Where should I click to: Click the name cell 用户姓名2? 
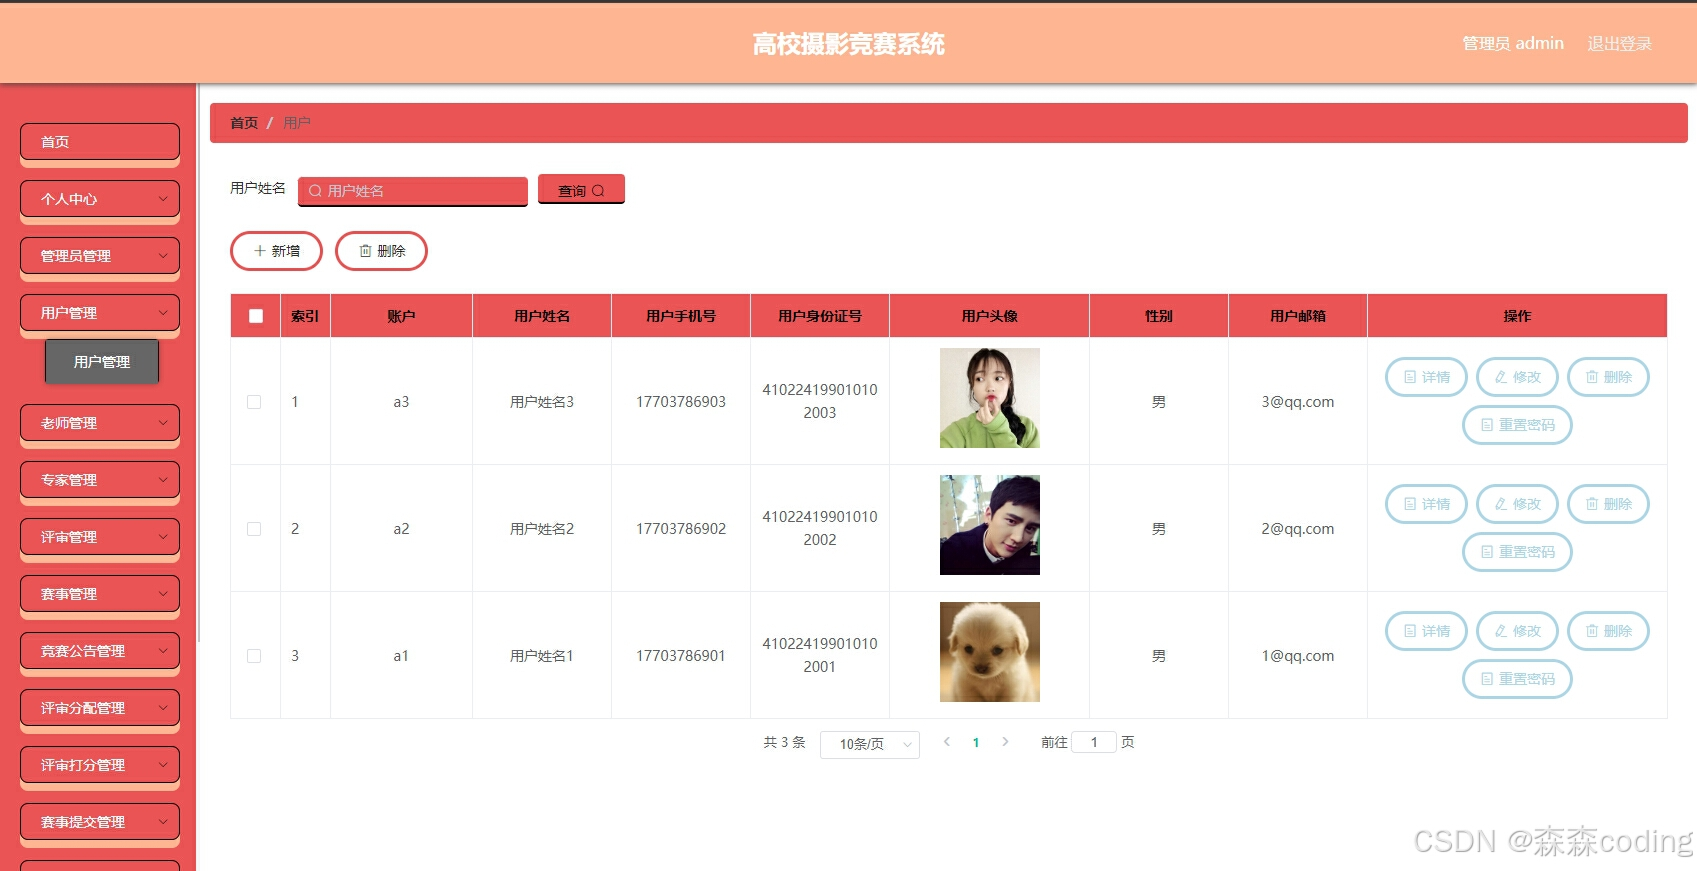coord(541,529)
